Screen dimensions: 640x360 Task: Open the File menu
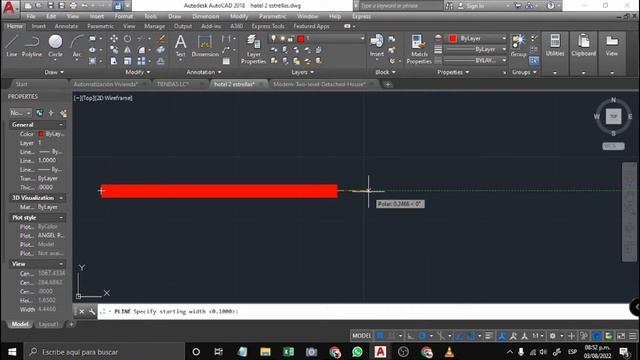tap(31, 16)
